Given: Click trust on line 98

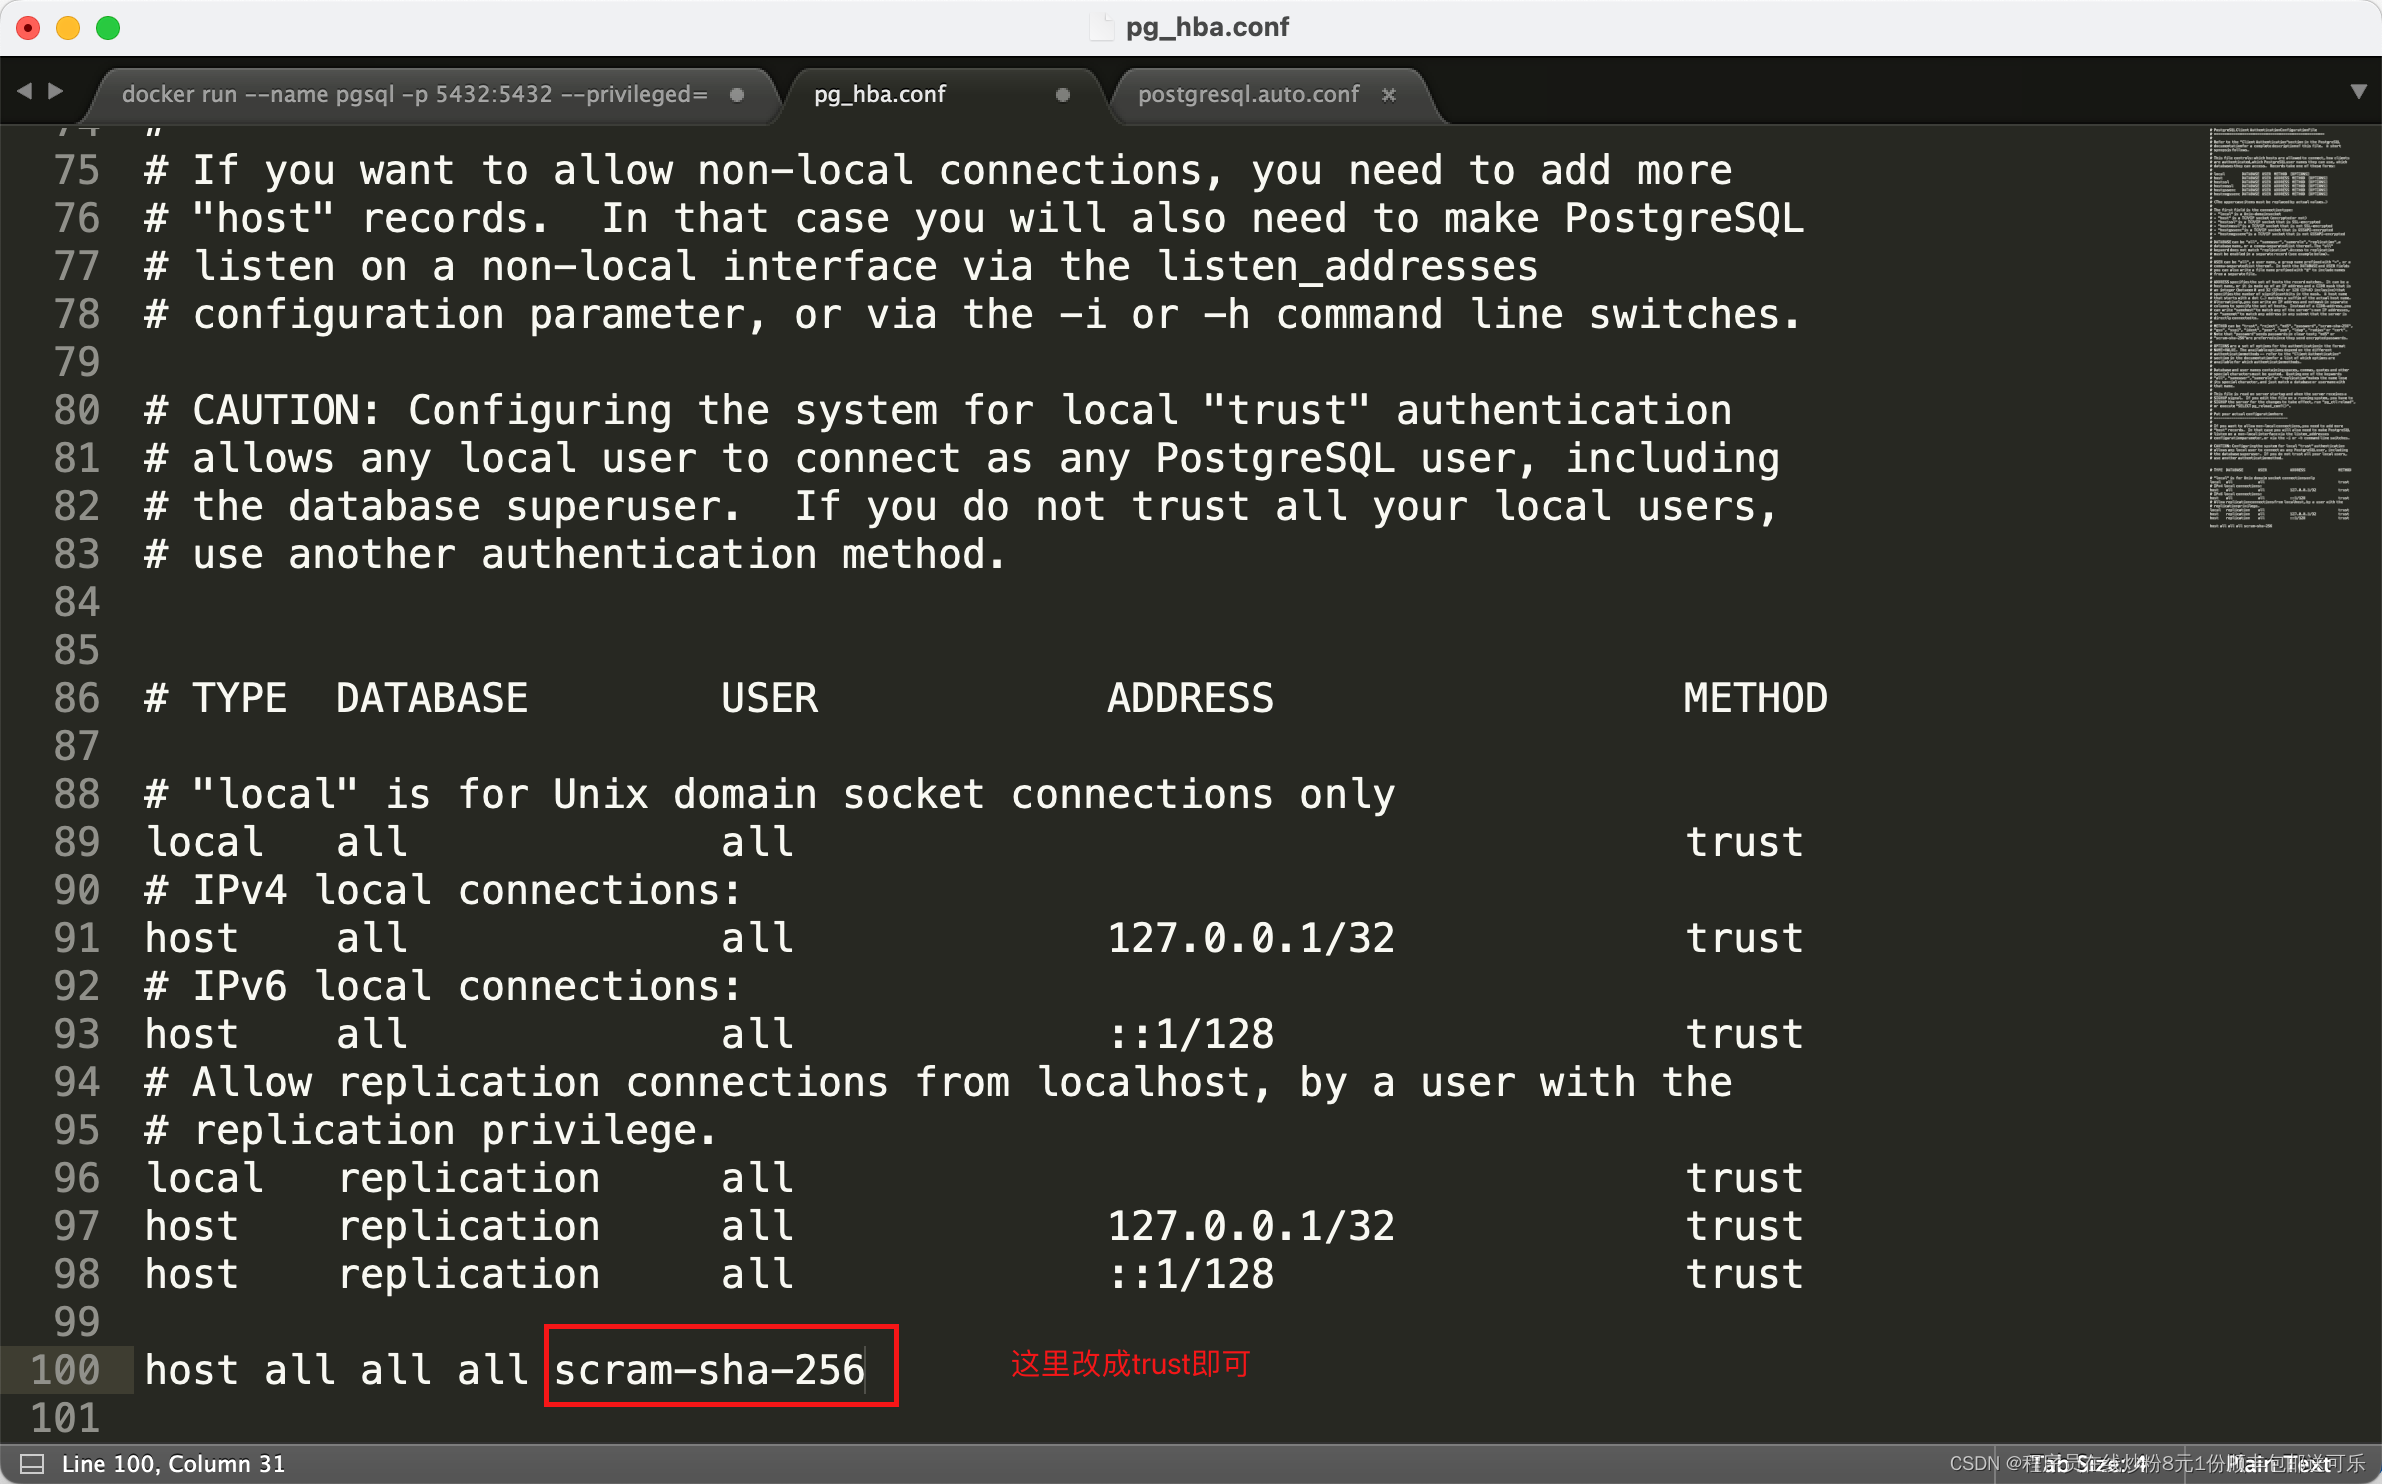Looking at the screenshot, I should (1744, 1274).
